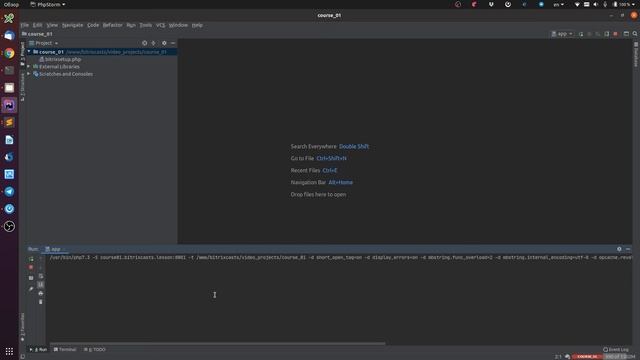
Task: Launch Chrome from the dock
Action: [9, 53]
